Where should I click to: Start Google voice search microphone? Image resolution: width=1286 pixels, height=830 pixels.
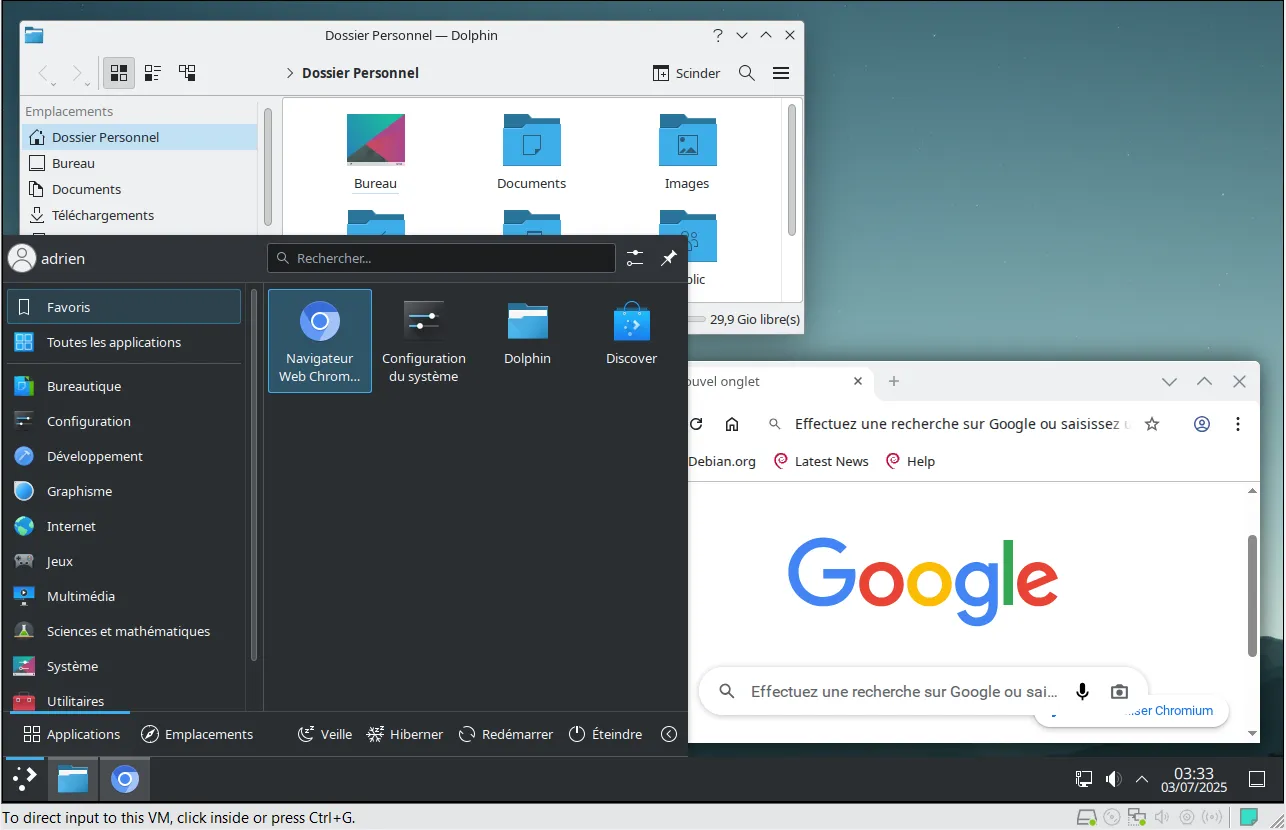point(1082,691)
